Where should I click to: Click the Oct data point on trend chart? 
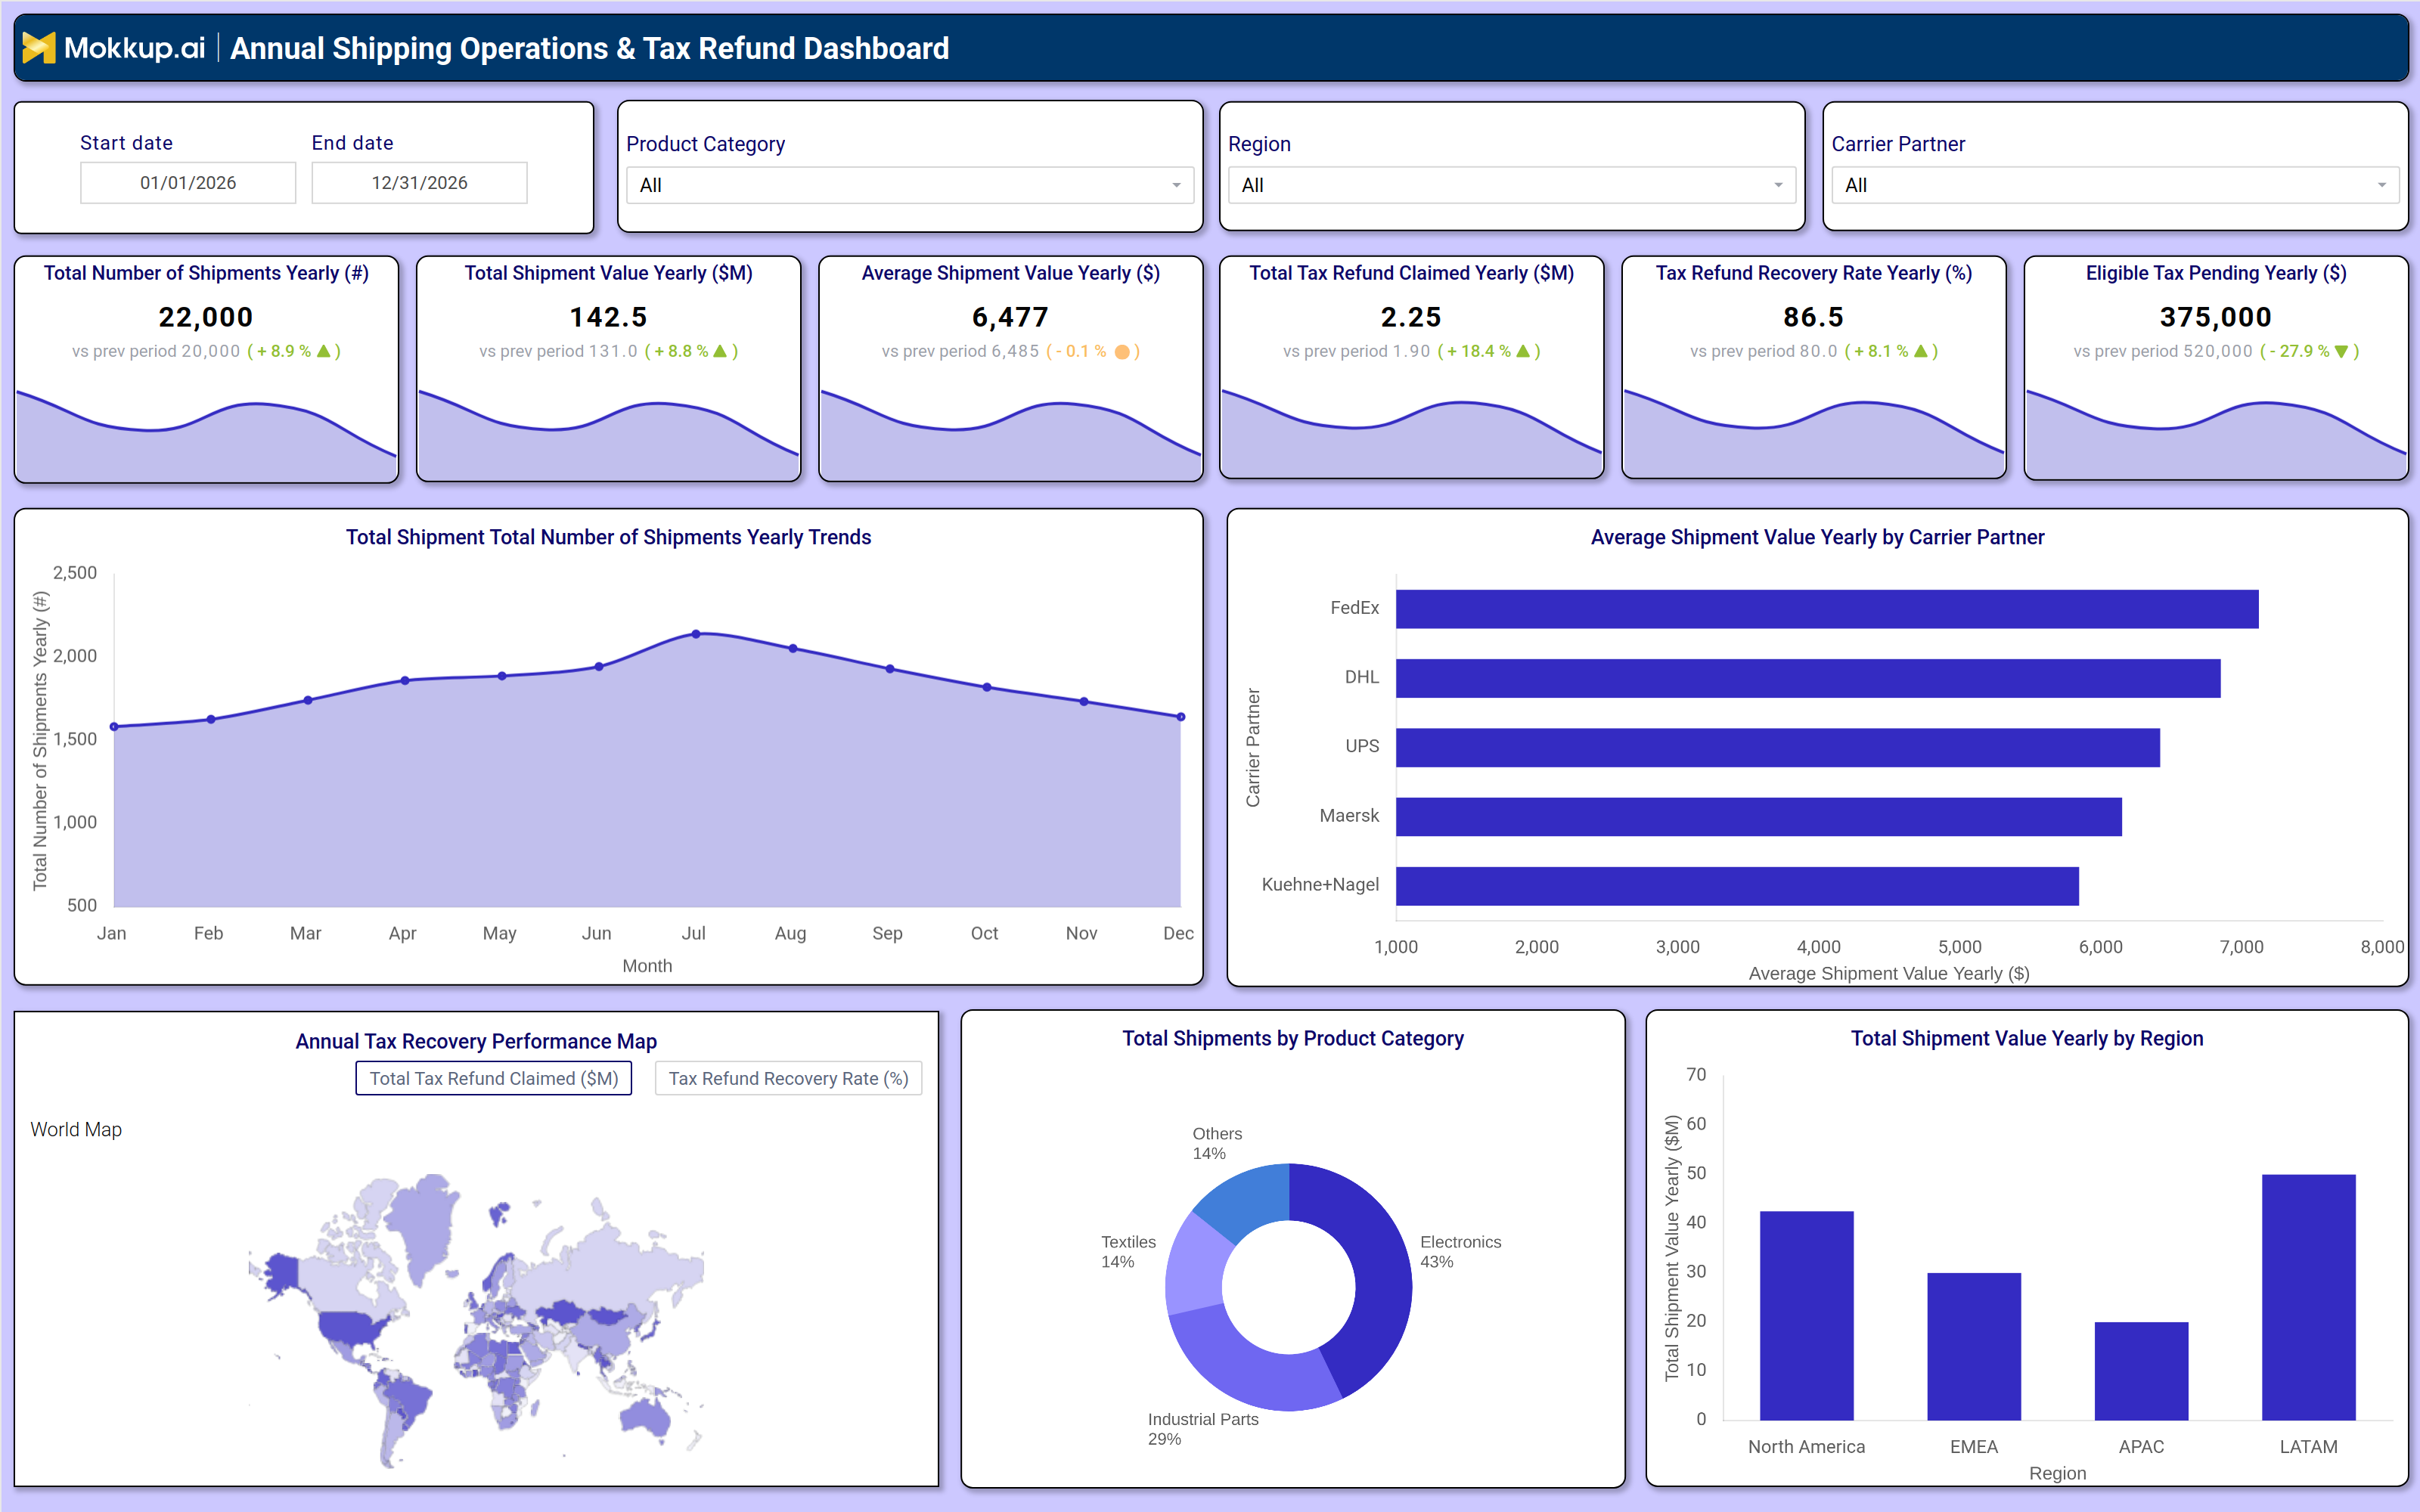click(x=987, y=688)
